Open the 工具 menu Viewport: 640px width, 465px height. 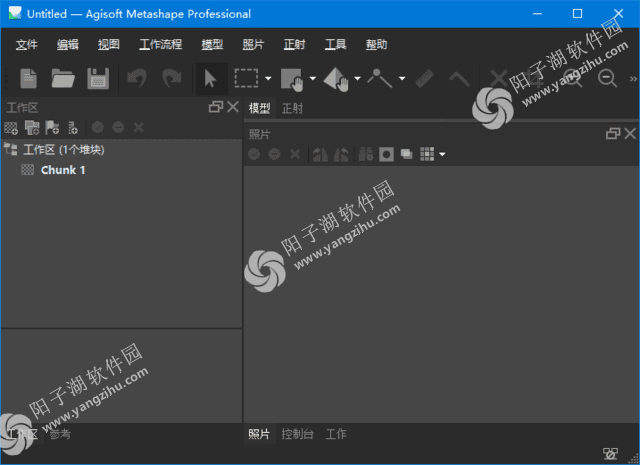[336, 44]
